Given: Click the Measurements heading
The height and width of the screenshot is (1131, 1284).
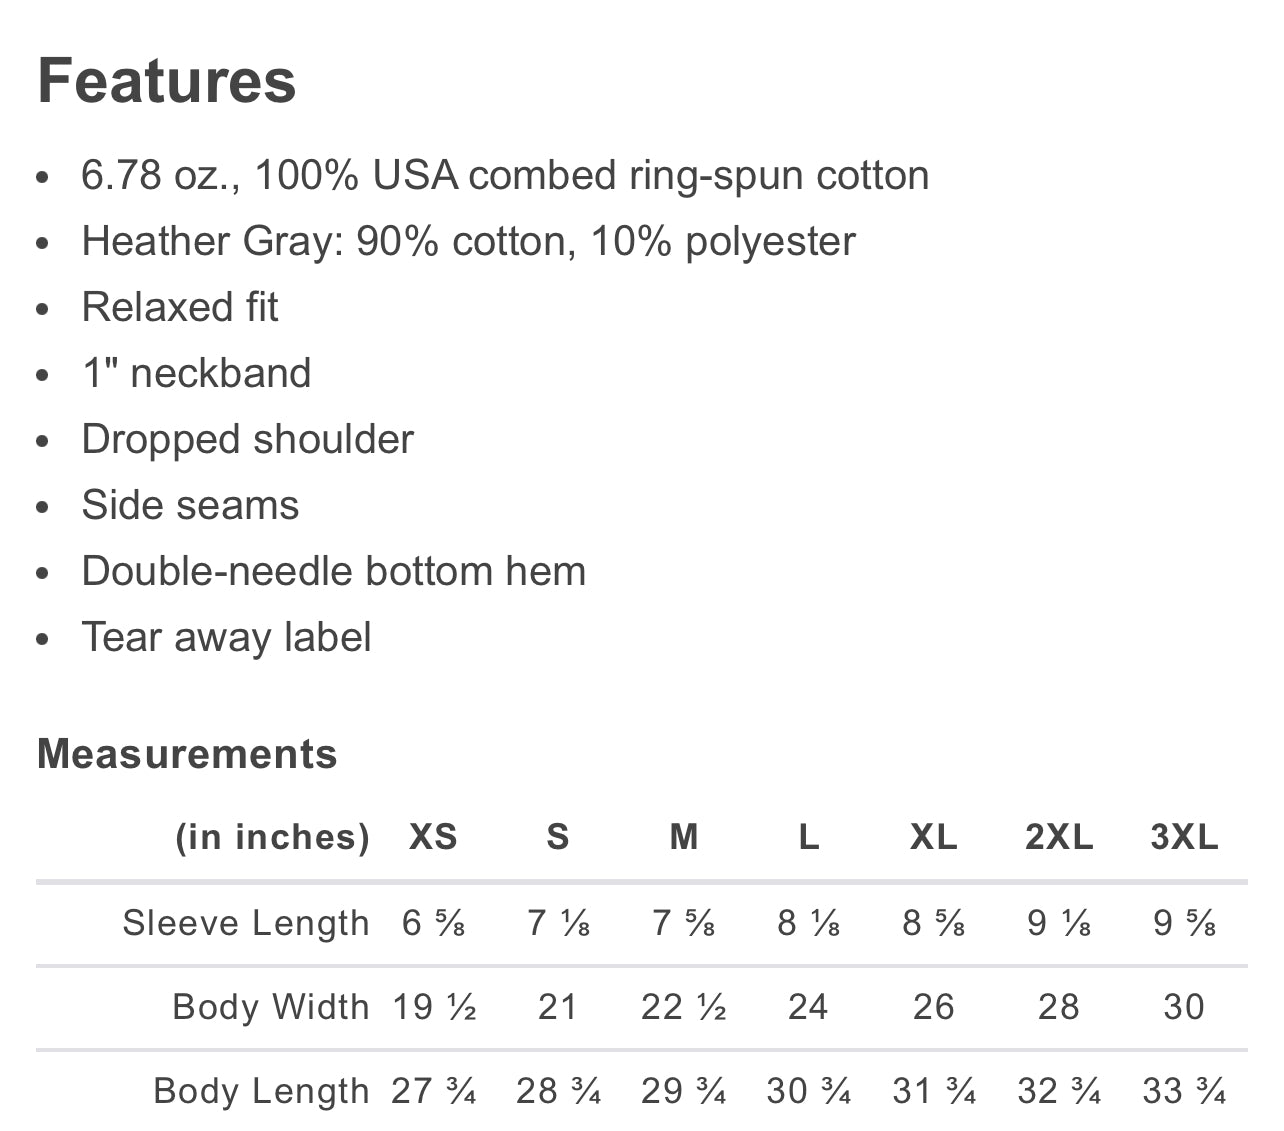Looking at the screenshot, I should [187, 754].
